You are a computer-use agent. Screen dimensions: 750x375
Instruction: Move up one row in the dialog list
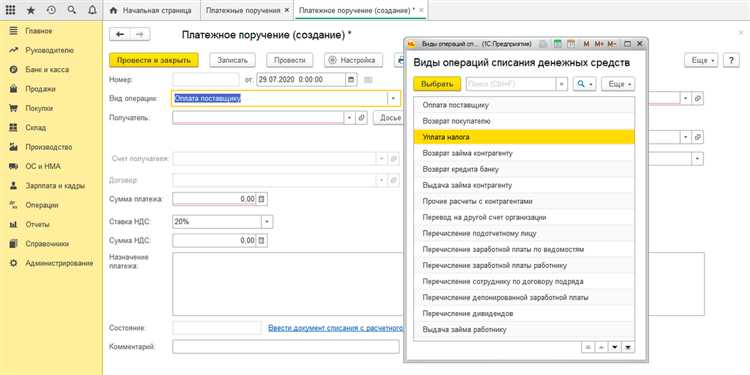[x=601, y=347]
